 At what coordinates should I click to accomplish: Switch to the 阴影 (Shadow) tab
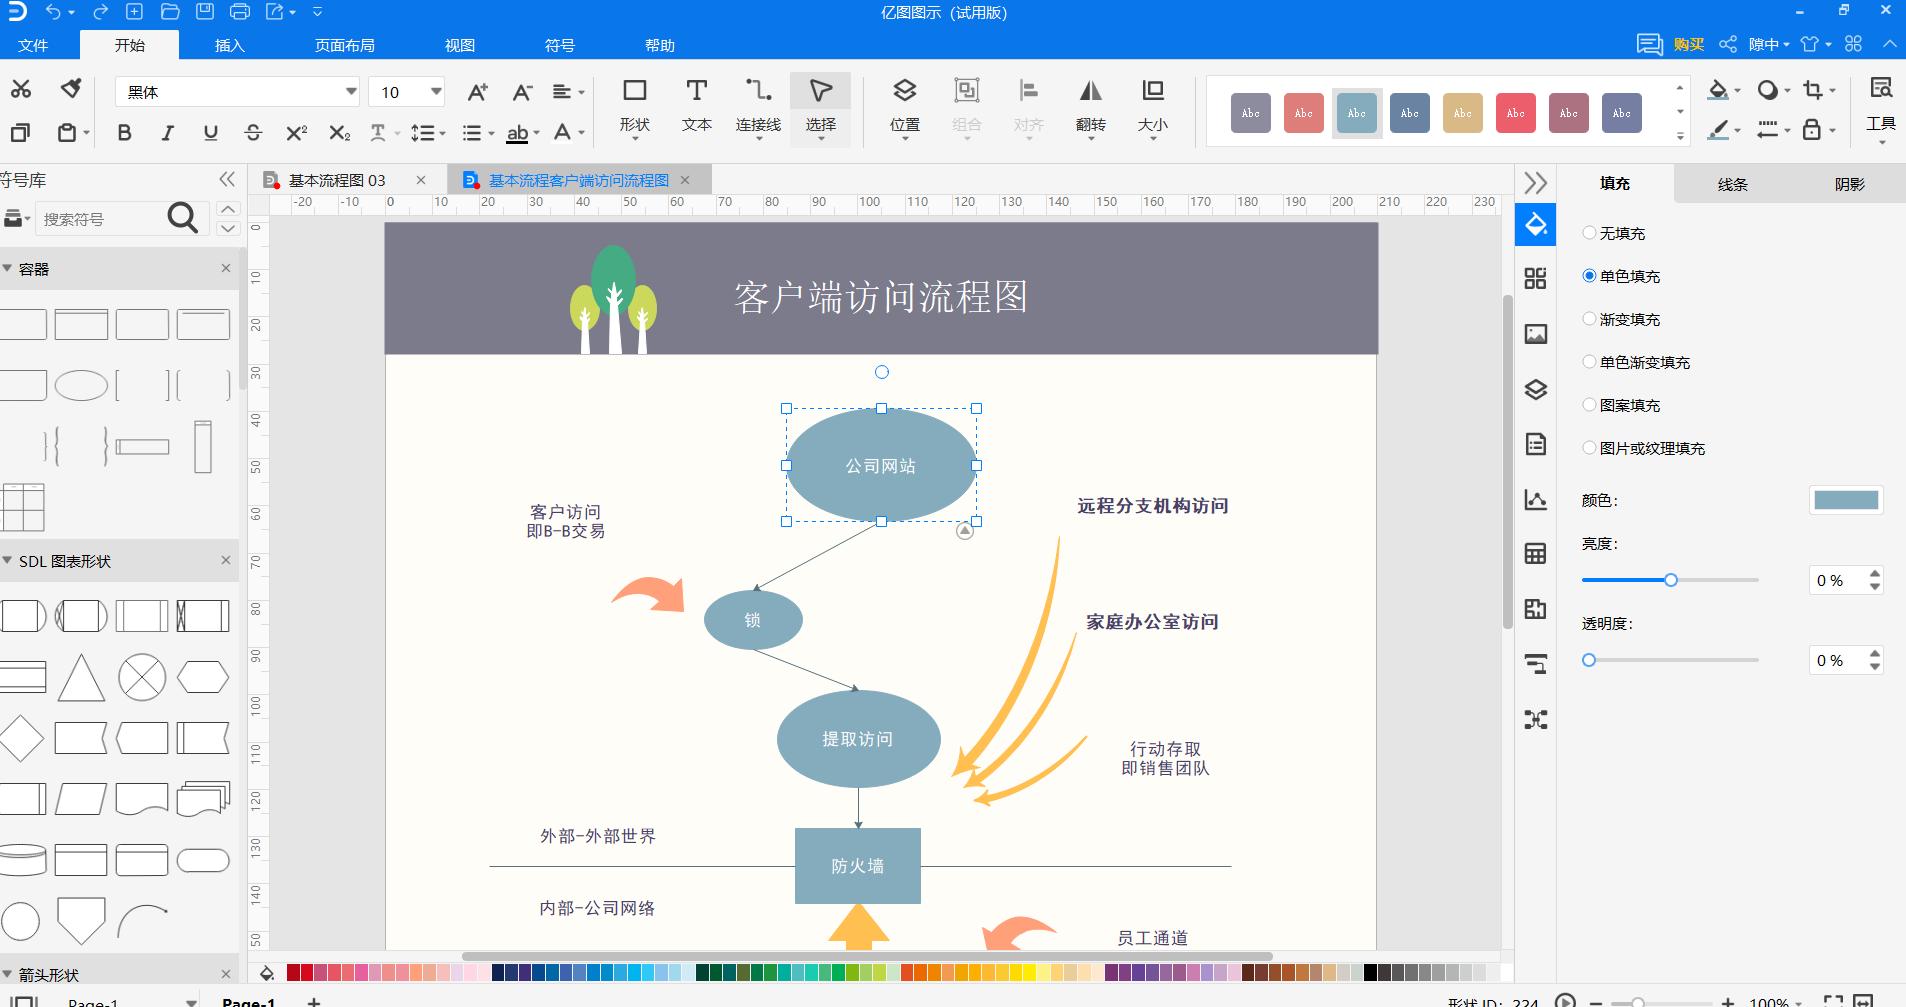[1849, 184]
